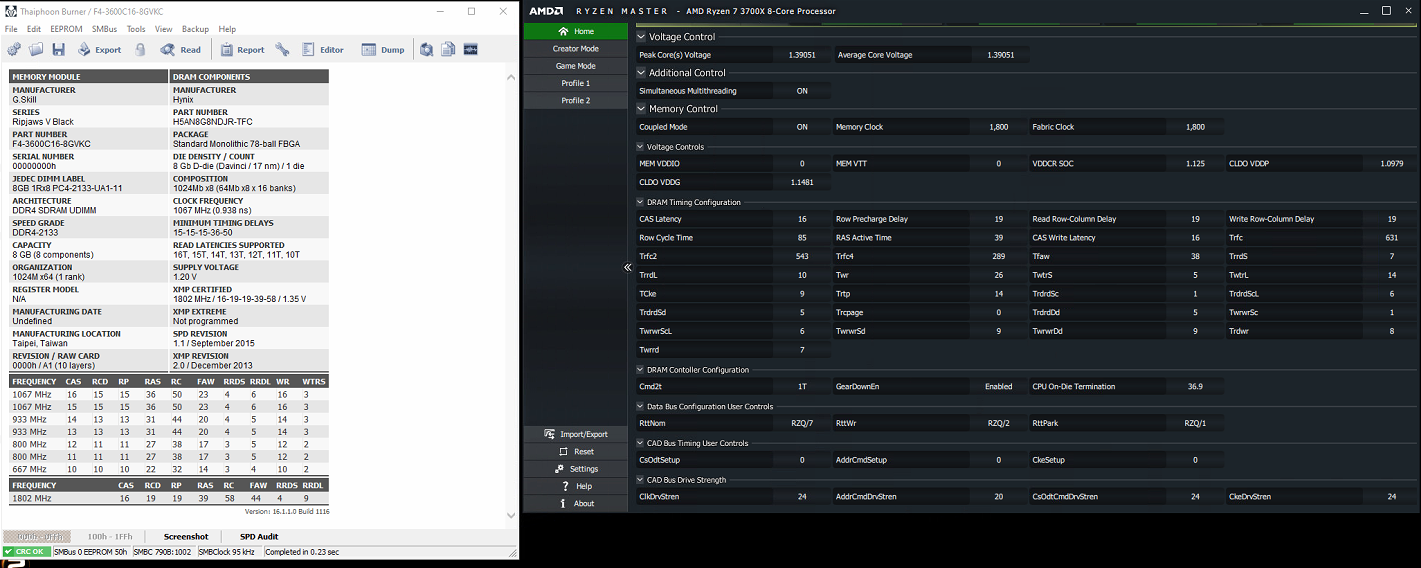Image resolution: width=1421 pixels, height=568 pixels.
Task: Collapse the Ryzen Master sidebar with double chevron
Action: [628, 267]
